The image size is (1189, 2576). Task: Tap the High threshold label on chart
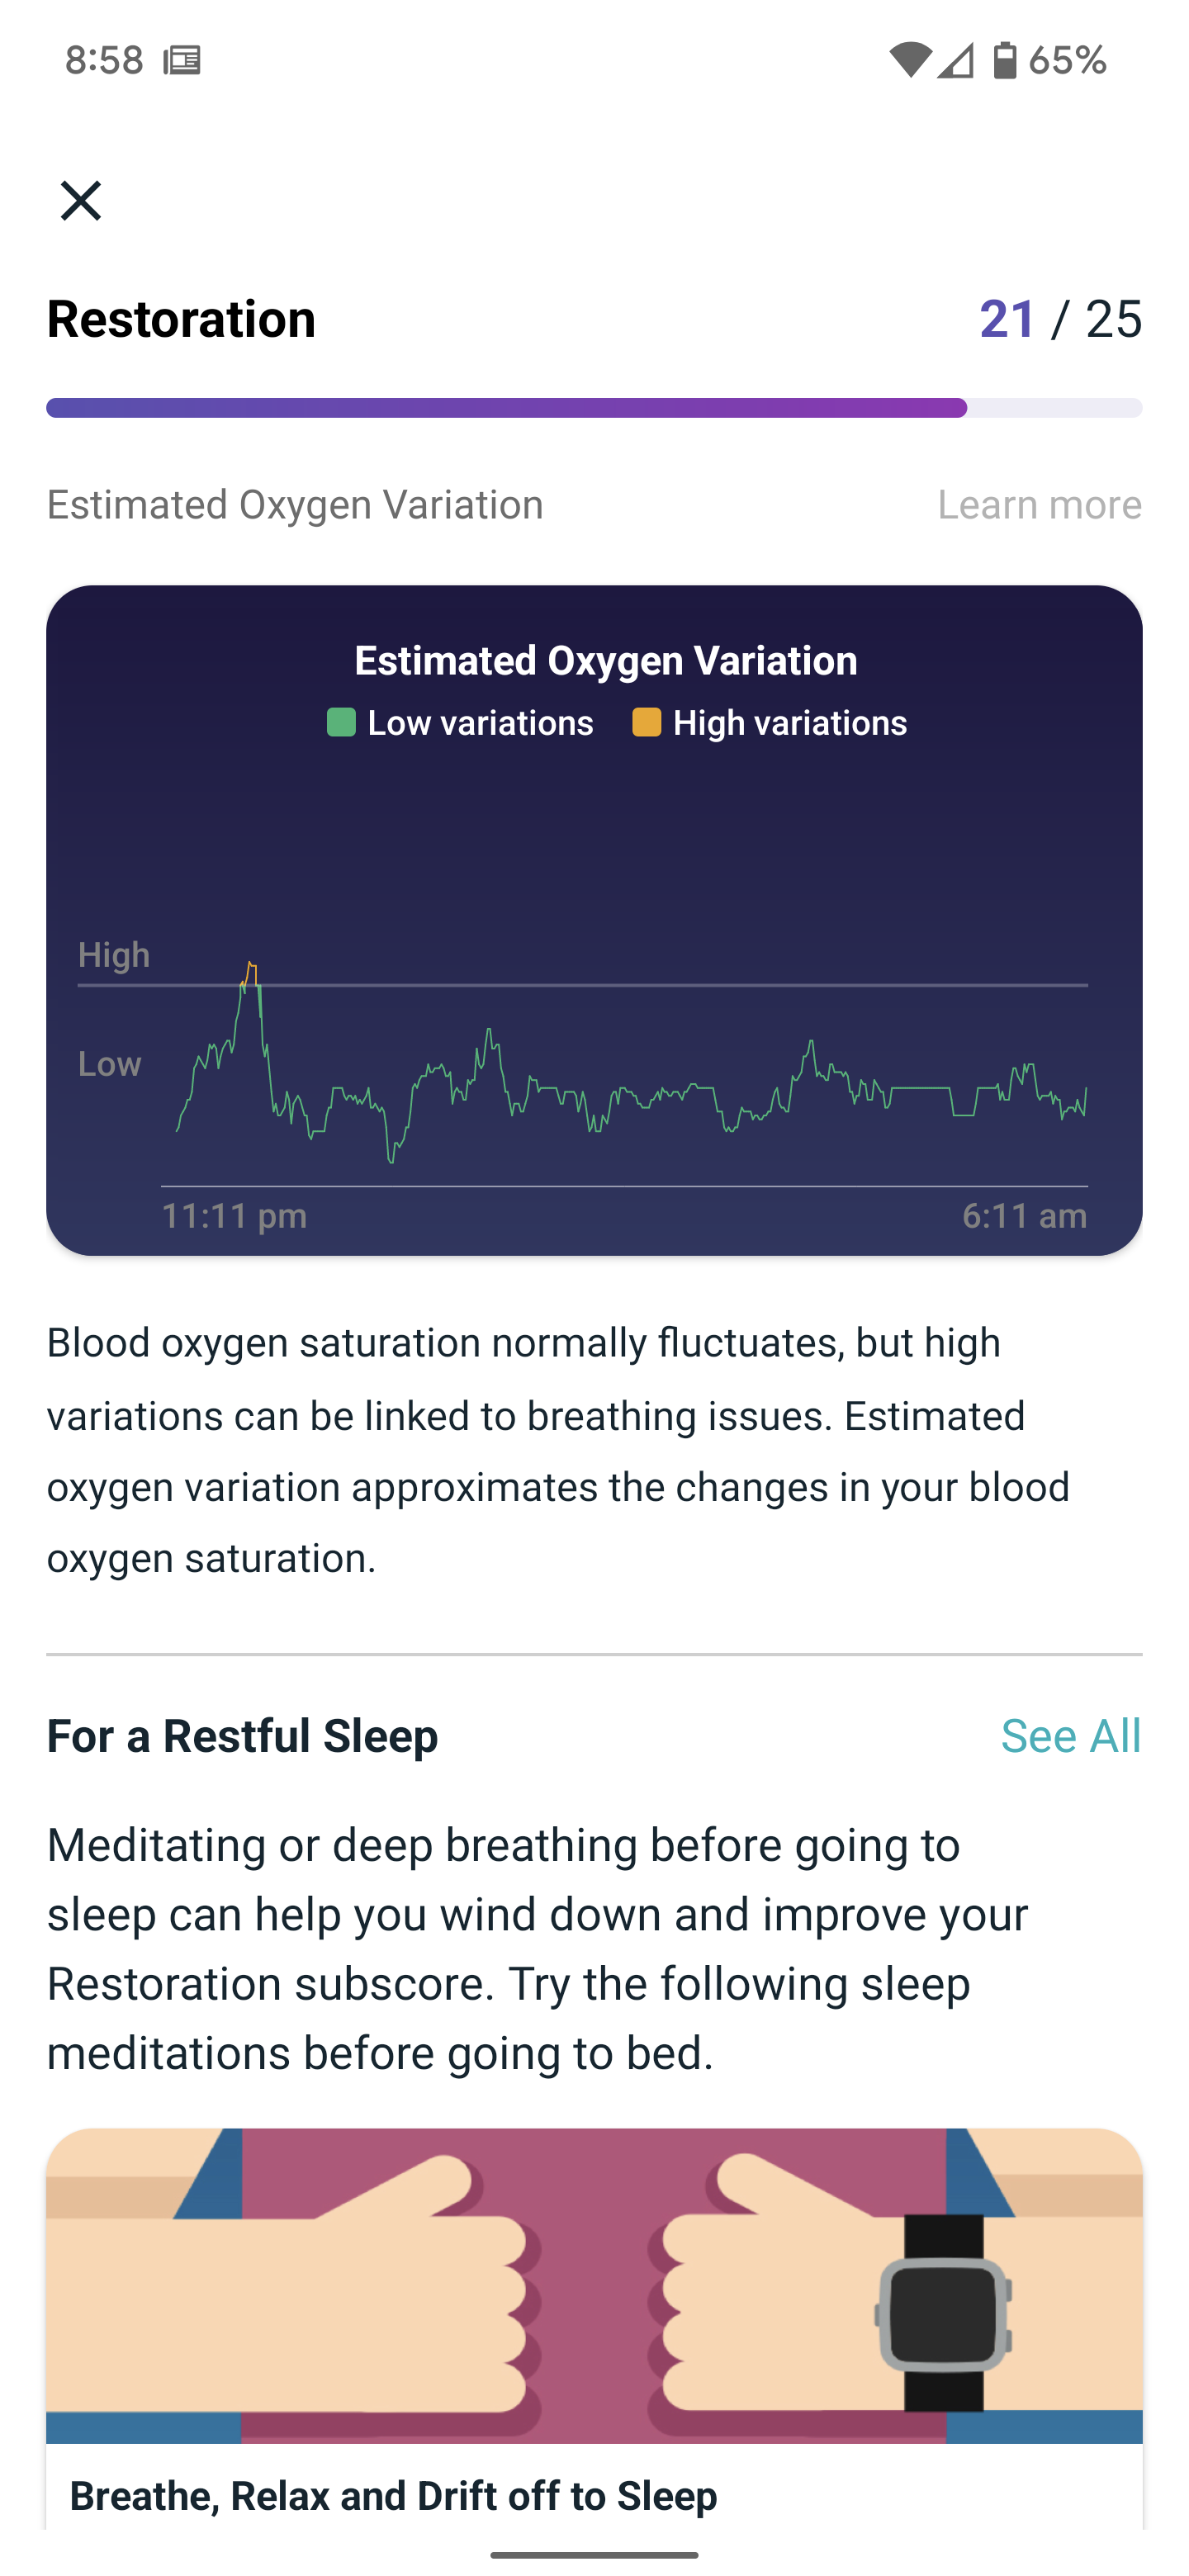pyautogui.click(x=114, y=955)
